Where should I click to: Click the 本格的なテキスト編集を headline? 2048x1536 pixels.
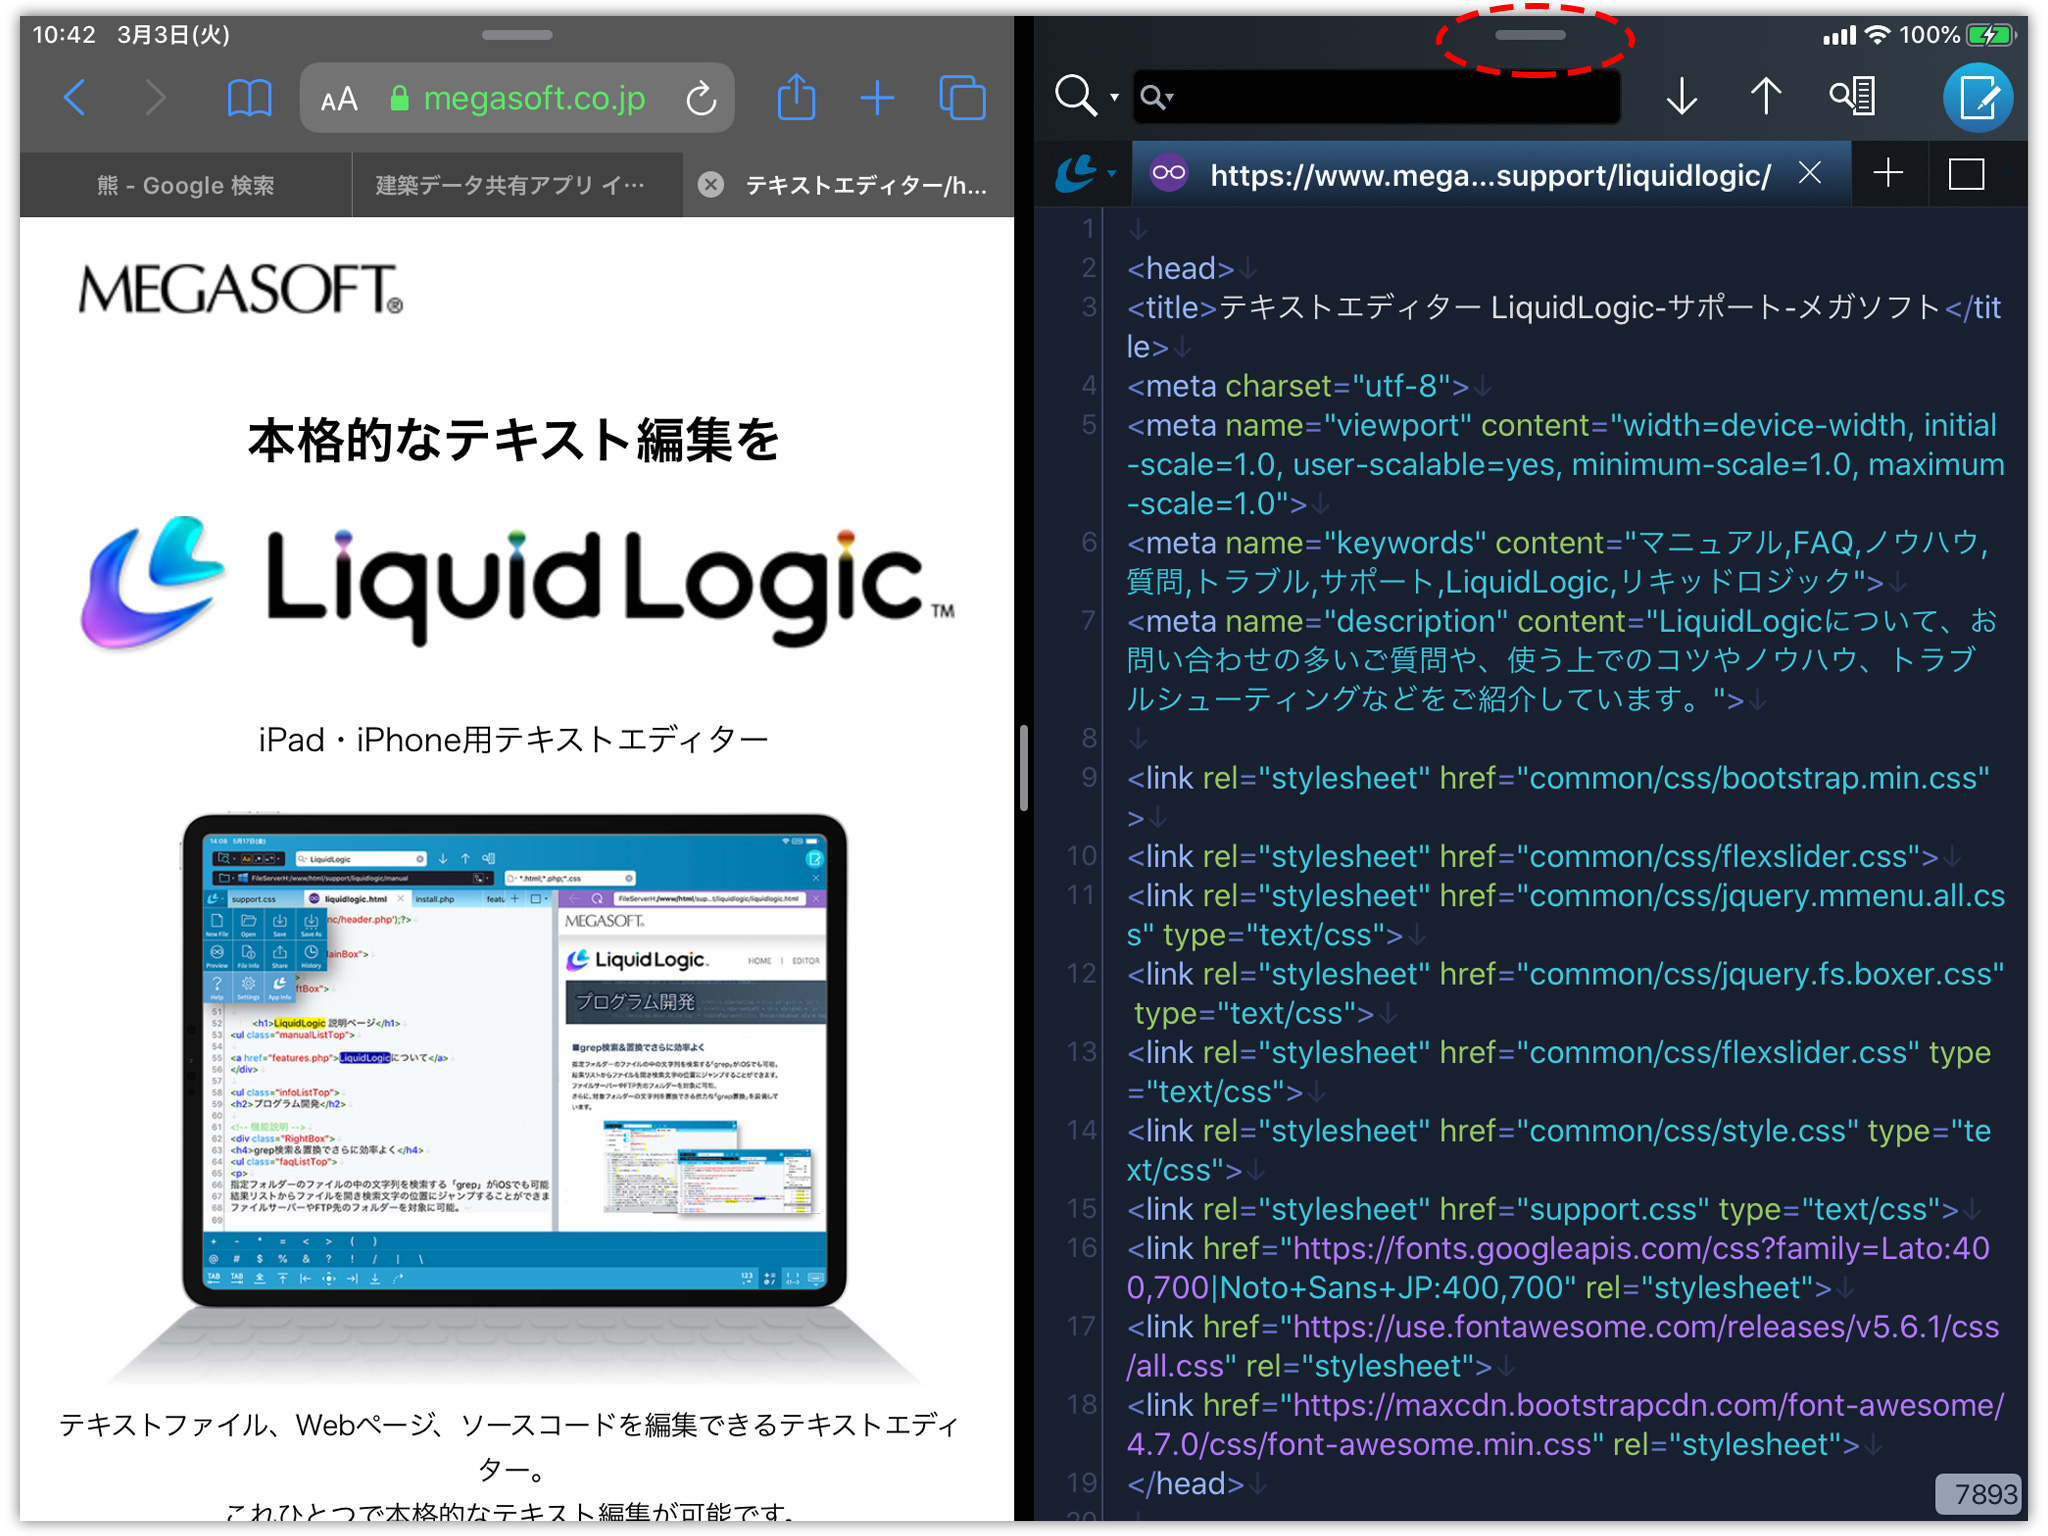[514, 440]
